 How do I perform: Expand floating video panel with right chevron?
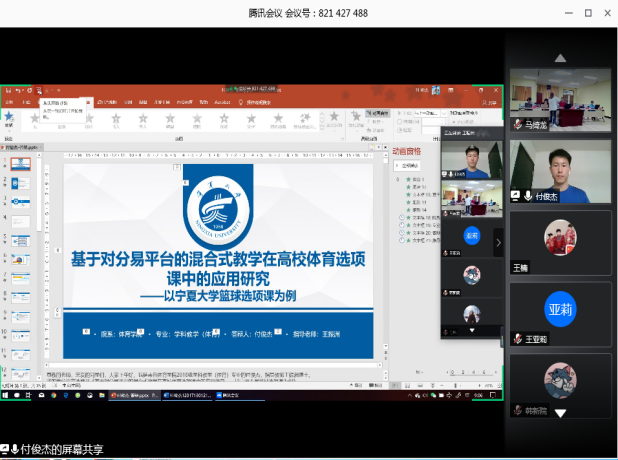tap(498, 241)
